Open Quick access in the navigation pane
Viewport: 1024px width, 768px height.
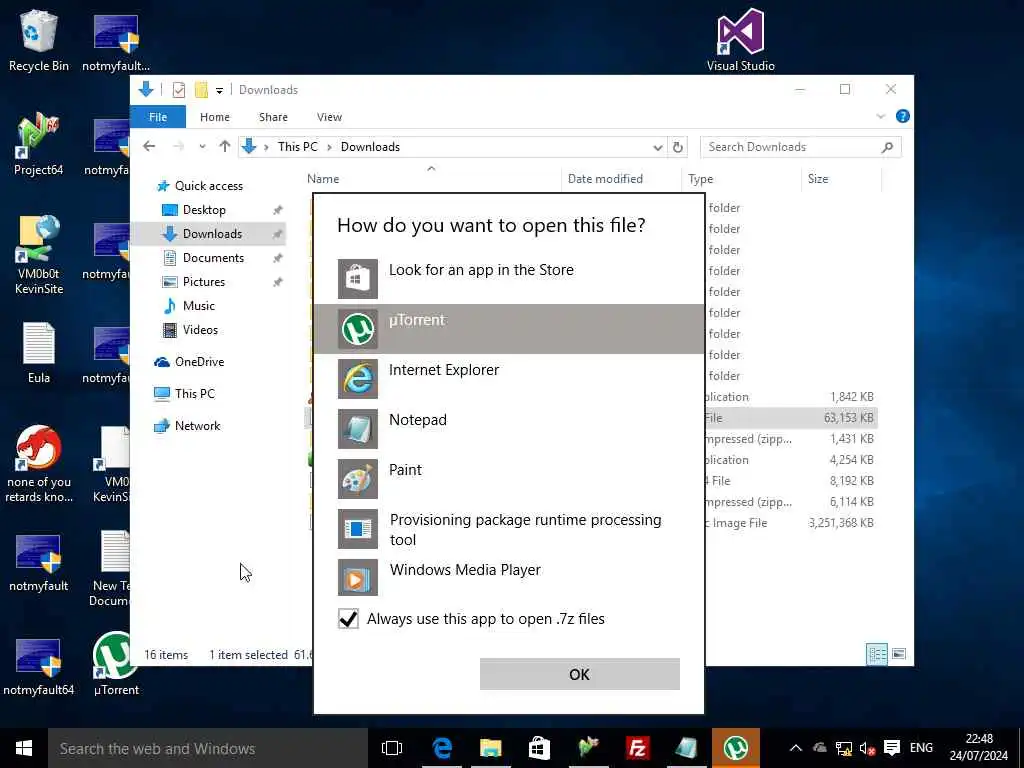[x=208, y=186]
